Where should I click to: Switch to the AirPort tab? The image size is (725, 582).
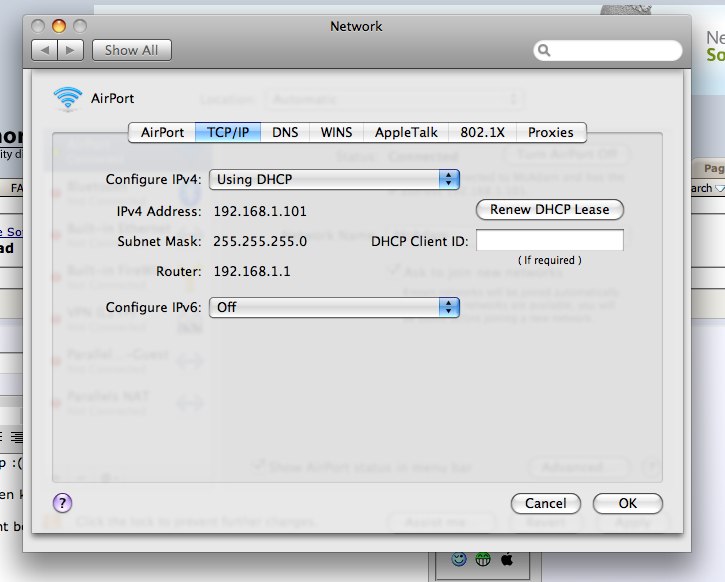pyautogui.click(x=162, y=133)
